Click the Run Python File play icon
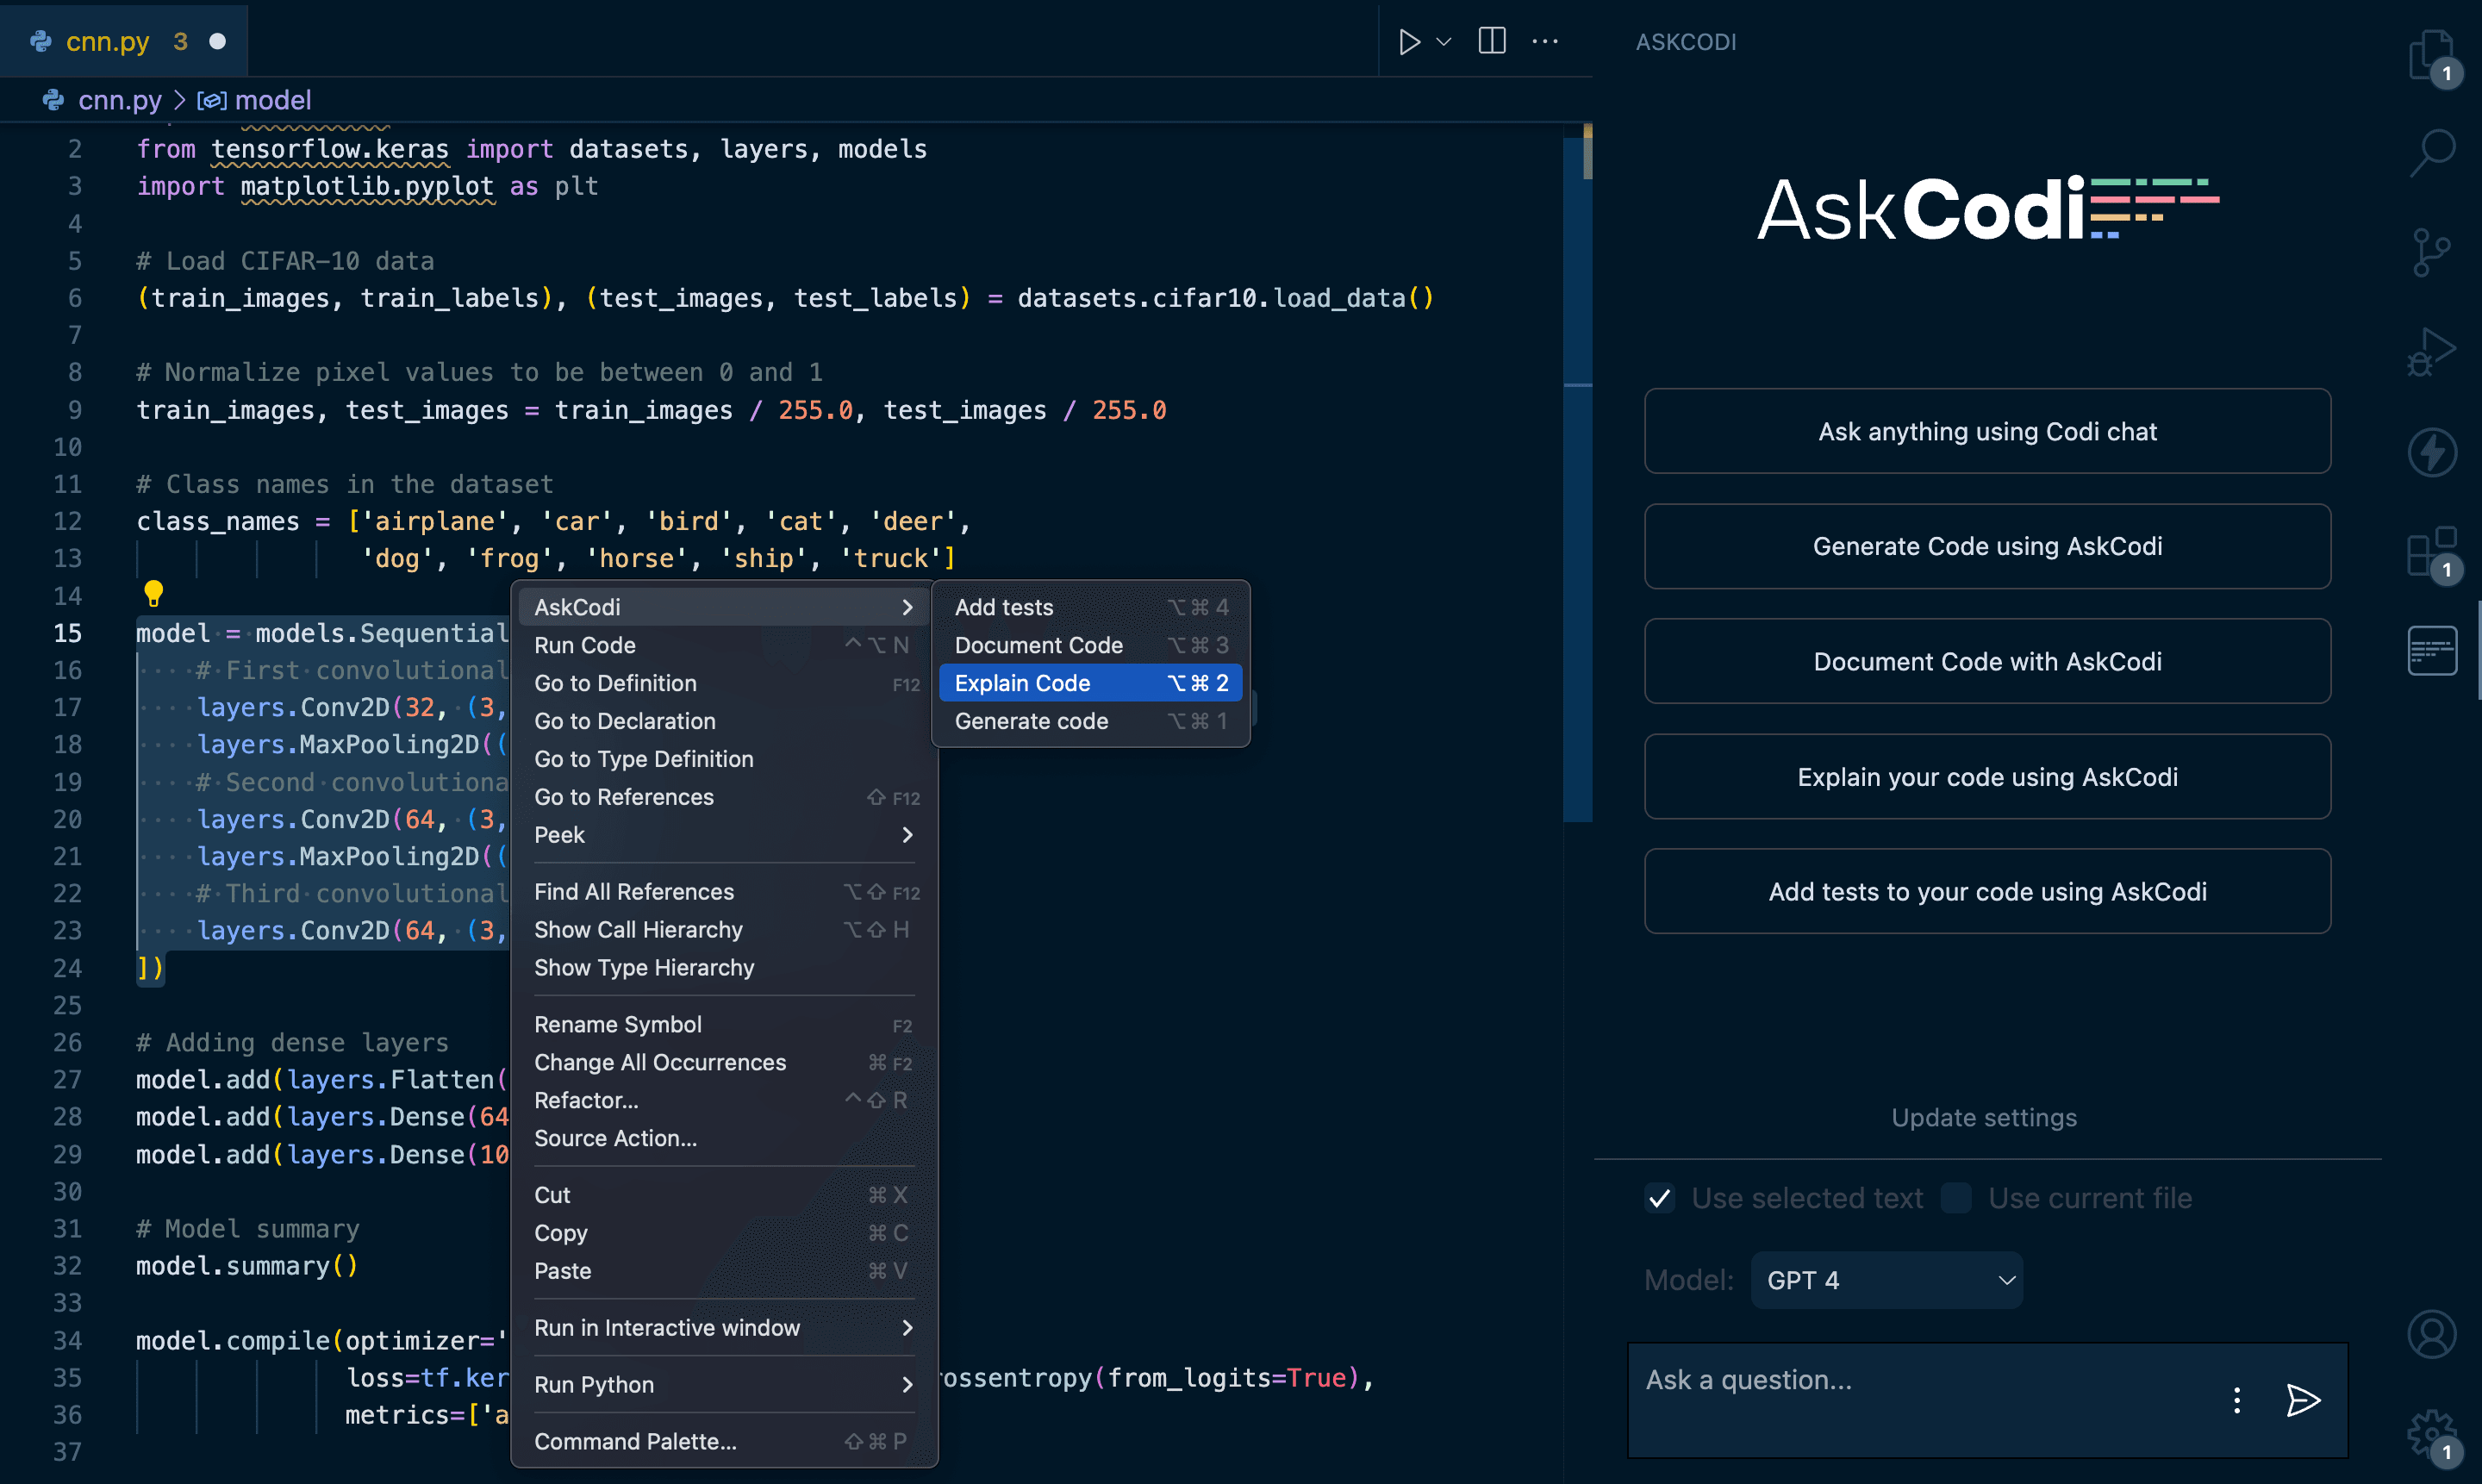Screen dimensions: 2482x1484 (x=1409, y=41)
